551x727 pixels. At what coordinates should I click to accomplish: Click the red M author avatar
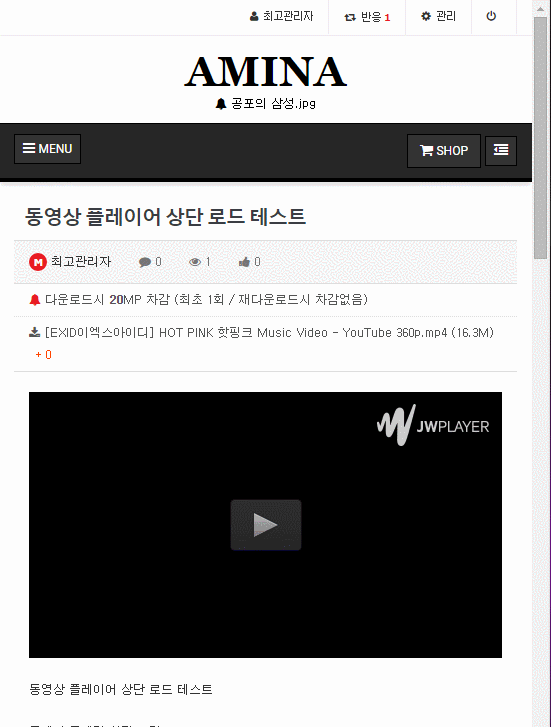tap(38, 262)
